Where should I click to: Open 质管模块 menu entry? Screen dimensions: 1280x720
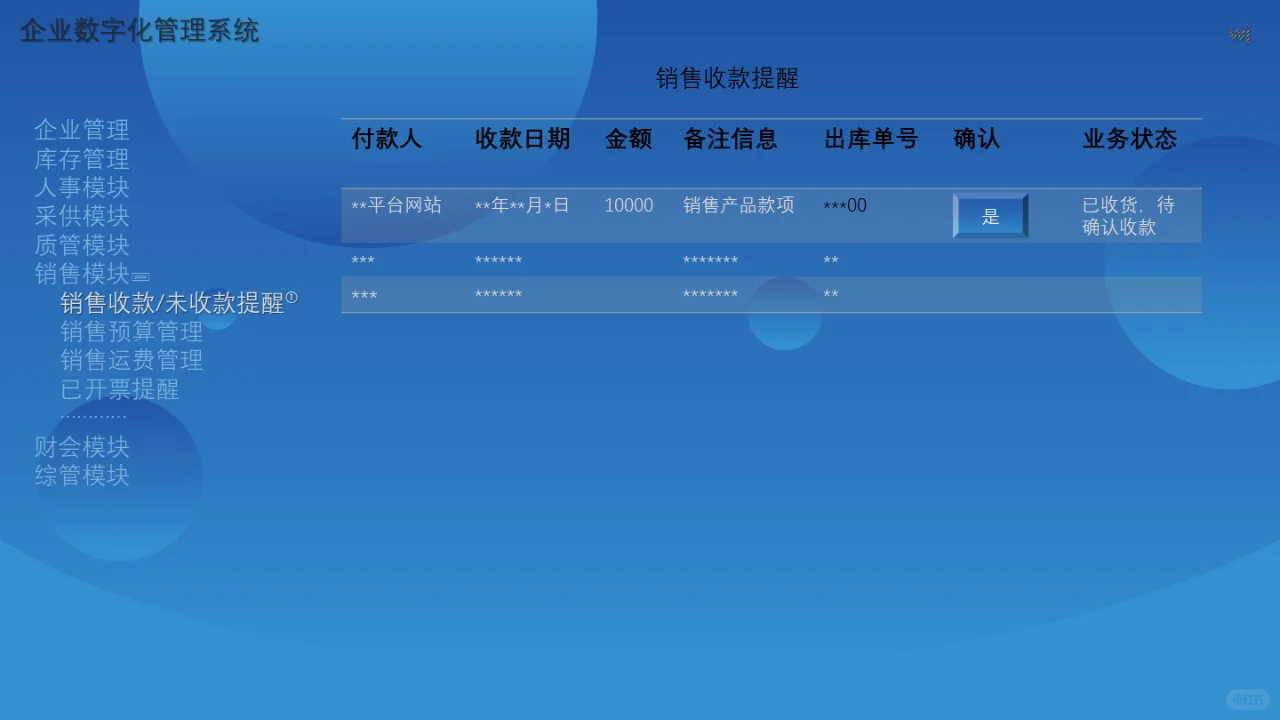(x=82, y=245)
